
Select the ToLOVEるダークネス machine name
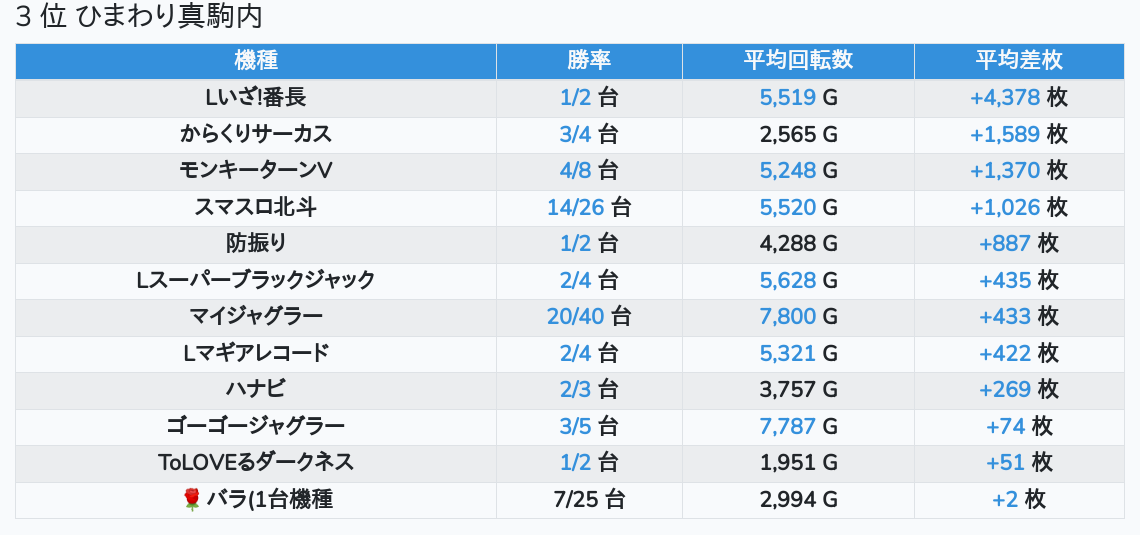pyautogui.click(x=256, y=463)
